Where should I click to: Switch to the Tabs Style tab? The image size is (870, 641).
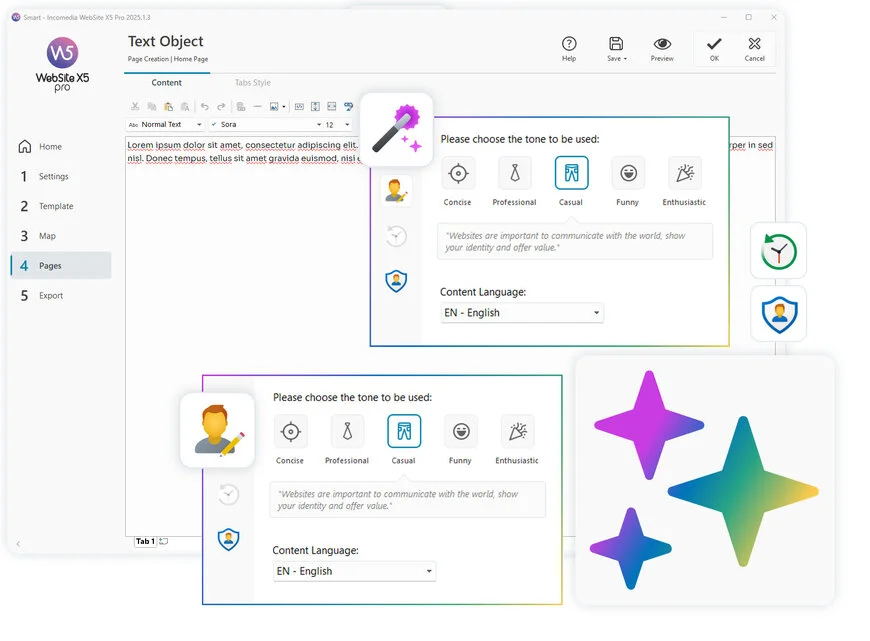tap(252, 83)
